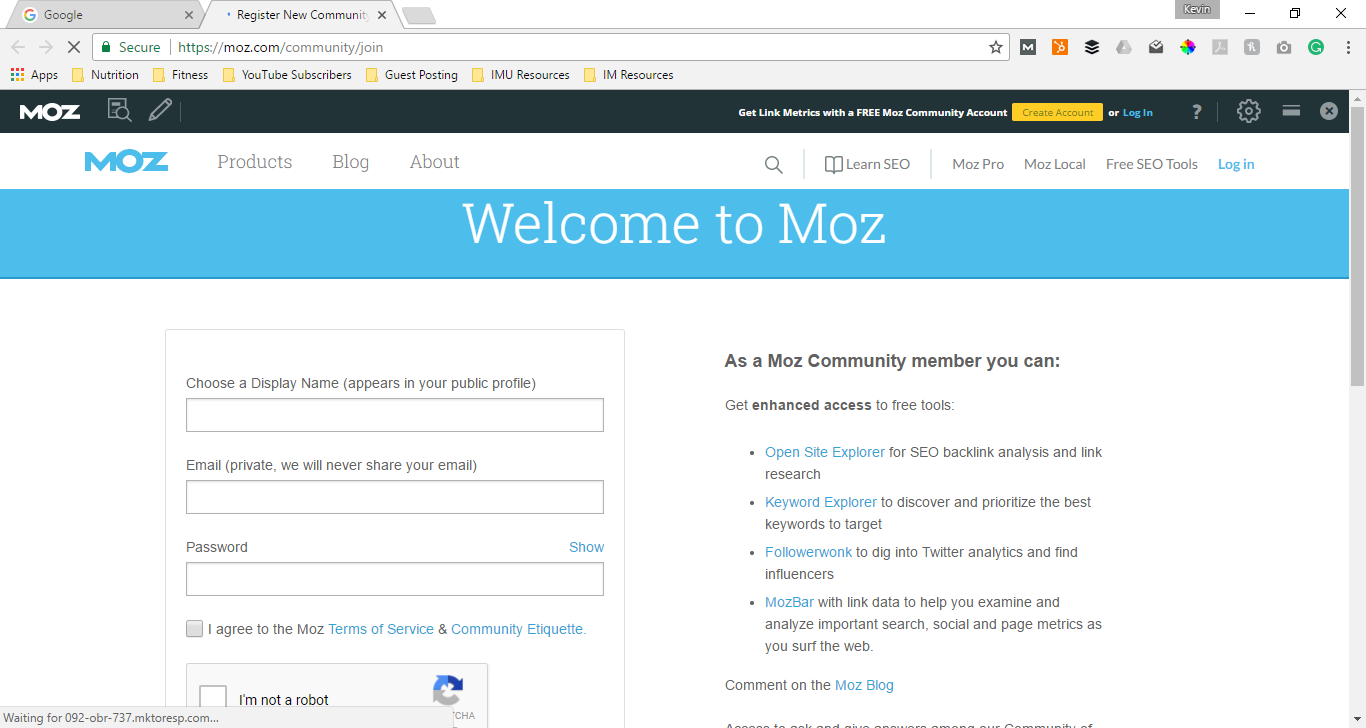Click the Email input field
The width and height of the screenshot is (1366, 728).
click(395, 497)
